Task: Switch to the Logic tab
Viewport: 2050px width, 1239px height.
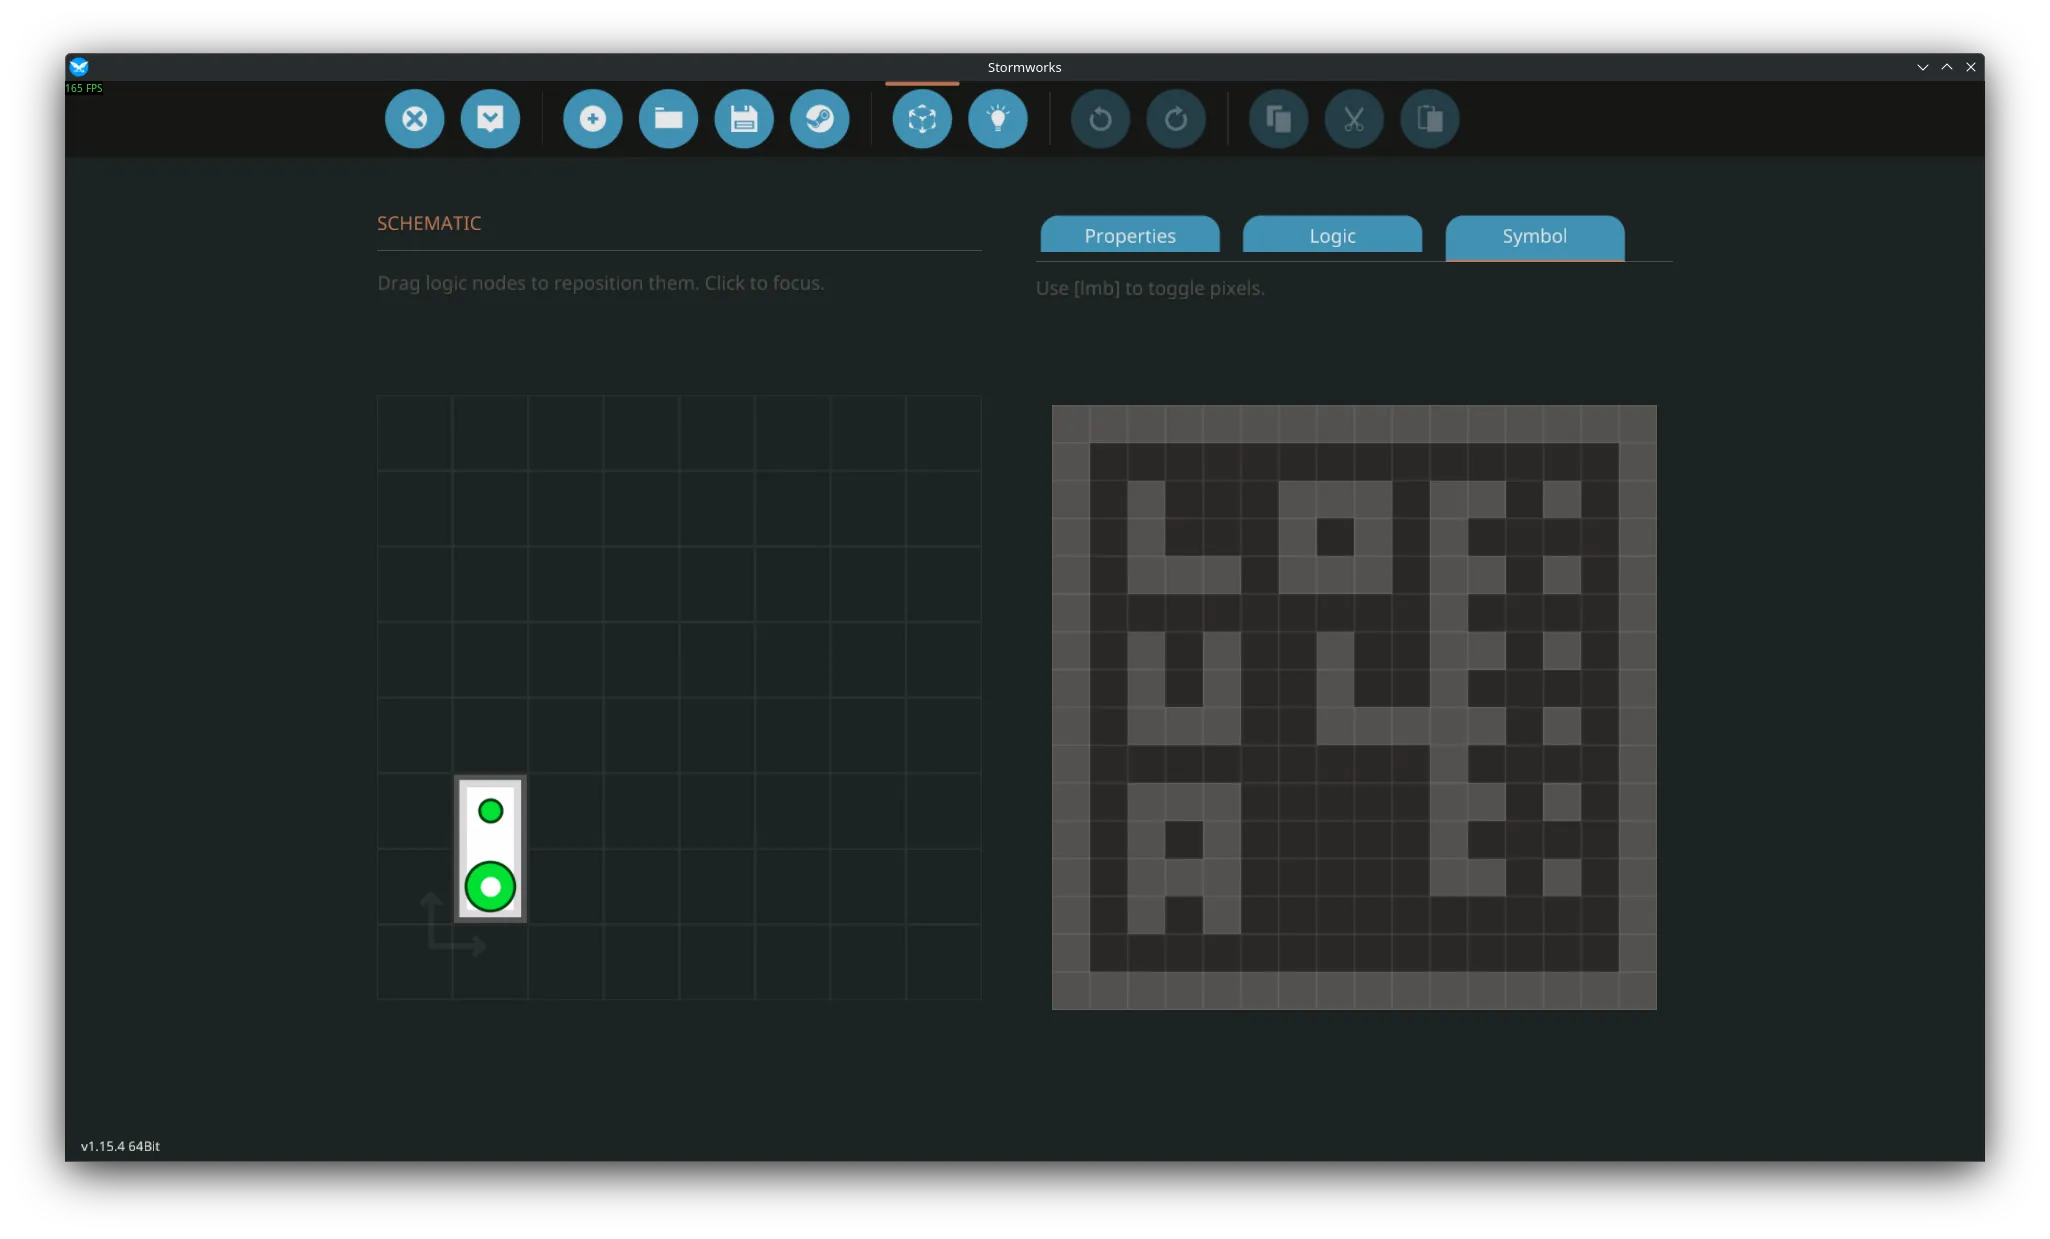Action: click(x=1332, y=236)
